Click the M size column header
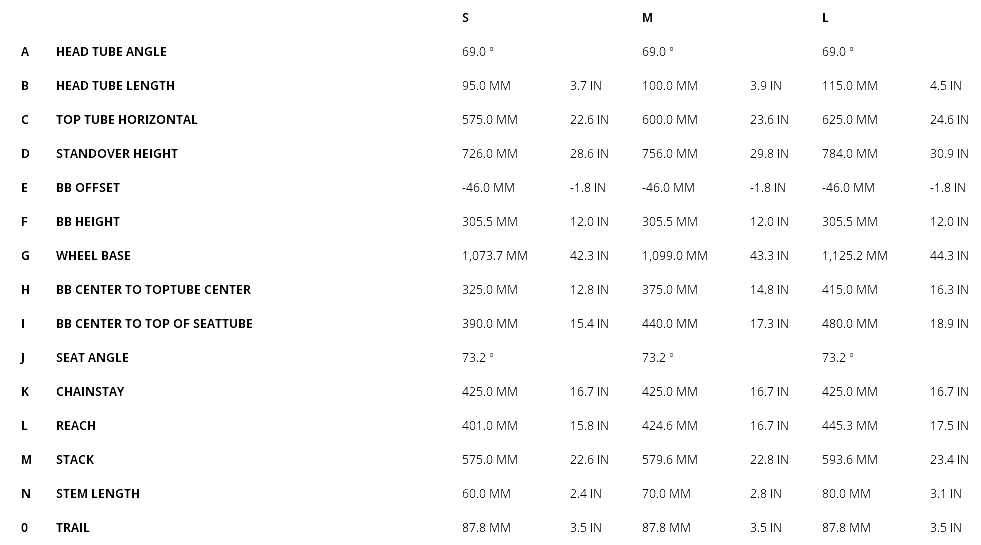Screen dimensions: 981x545 coord(647,18)
